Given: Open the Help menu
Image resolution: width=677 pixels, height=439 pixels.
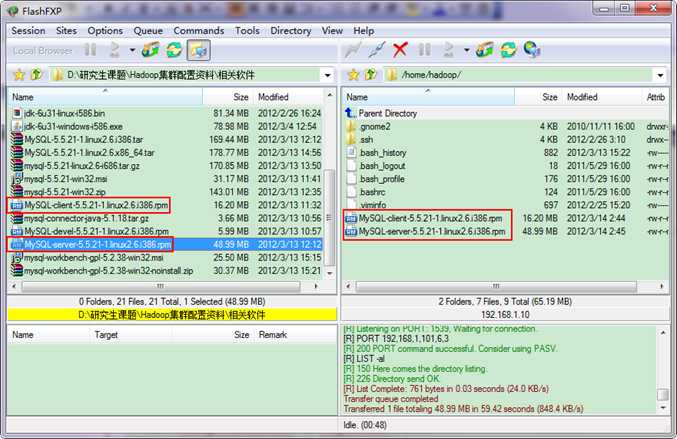Looking at the screenshot, I should coord(364,31).
